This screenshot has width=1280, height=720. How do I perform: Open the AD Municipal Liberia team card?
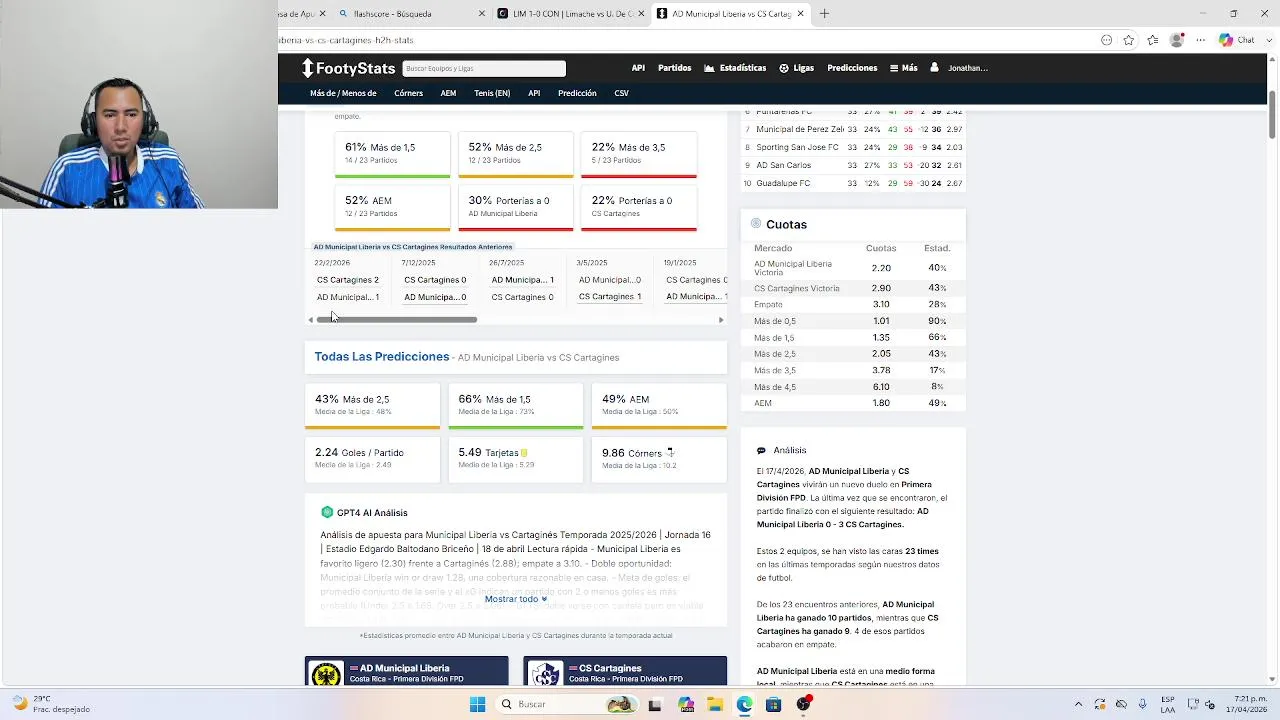pyautogui.click(x=407, y=672)
